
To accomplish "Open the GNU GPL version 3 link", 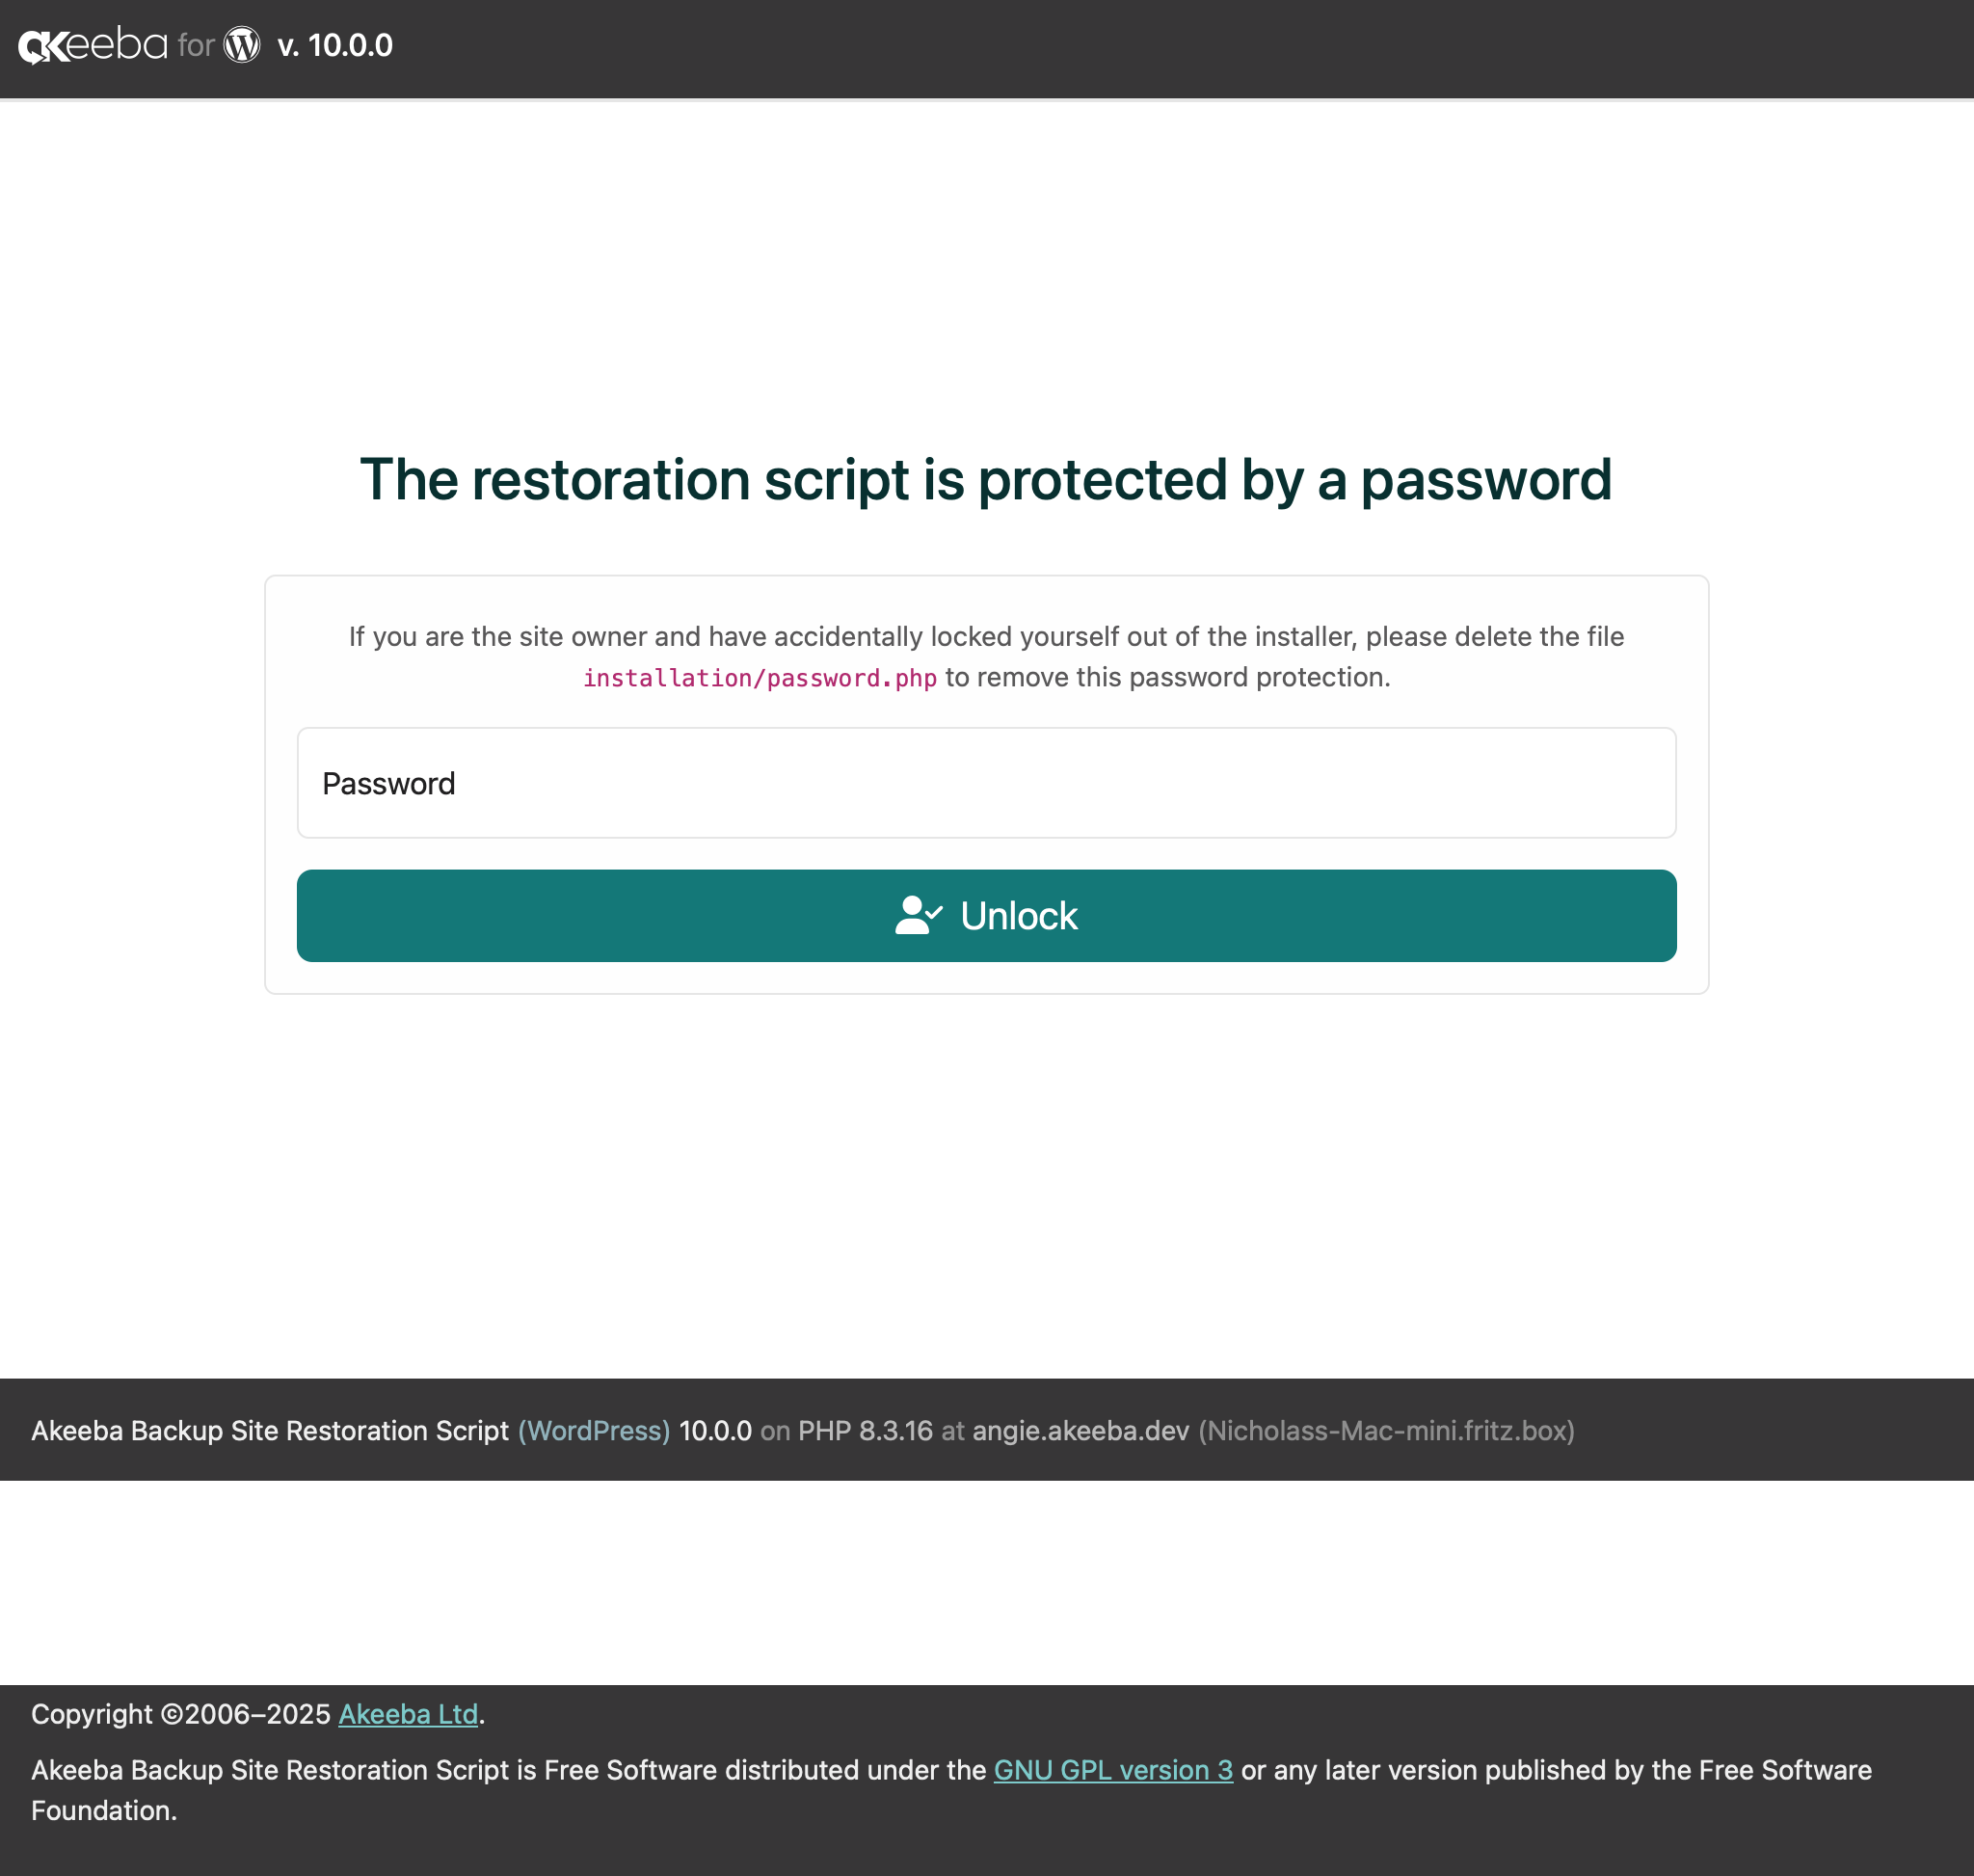I will tap(1113, 1770).
